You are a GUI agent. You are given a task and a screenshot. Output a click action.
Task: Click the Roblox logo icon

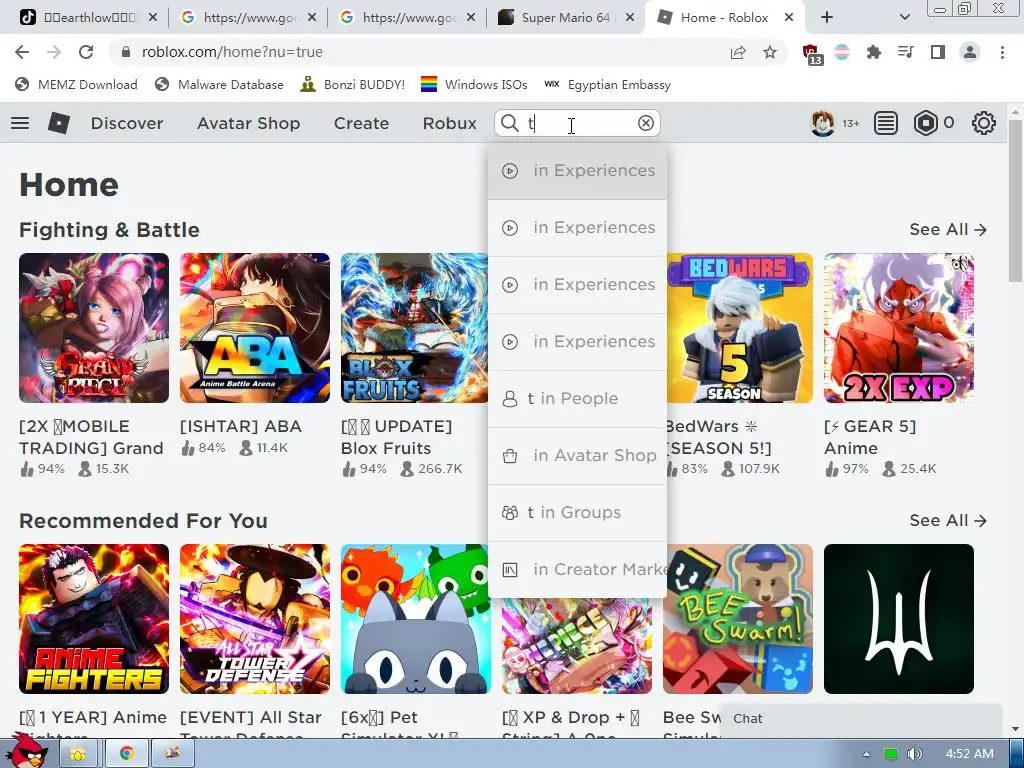(x=59, y=123)
